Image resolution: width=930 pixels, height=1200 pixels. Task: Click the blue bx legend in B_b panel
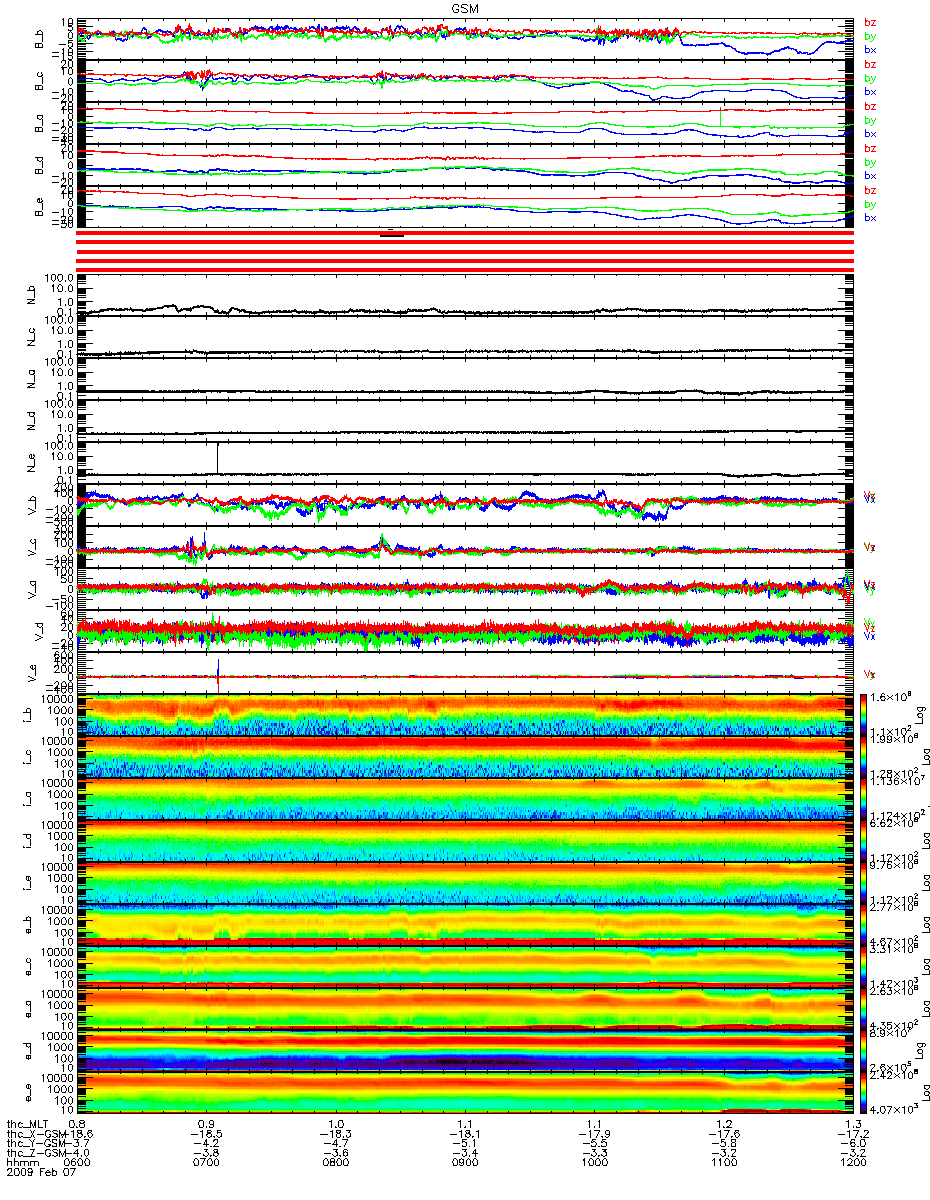869,49
